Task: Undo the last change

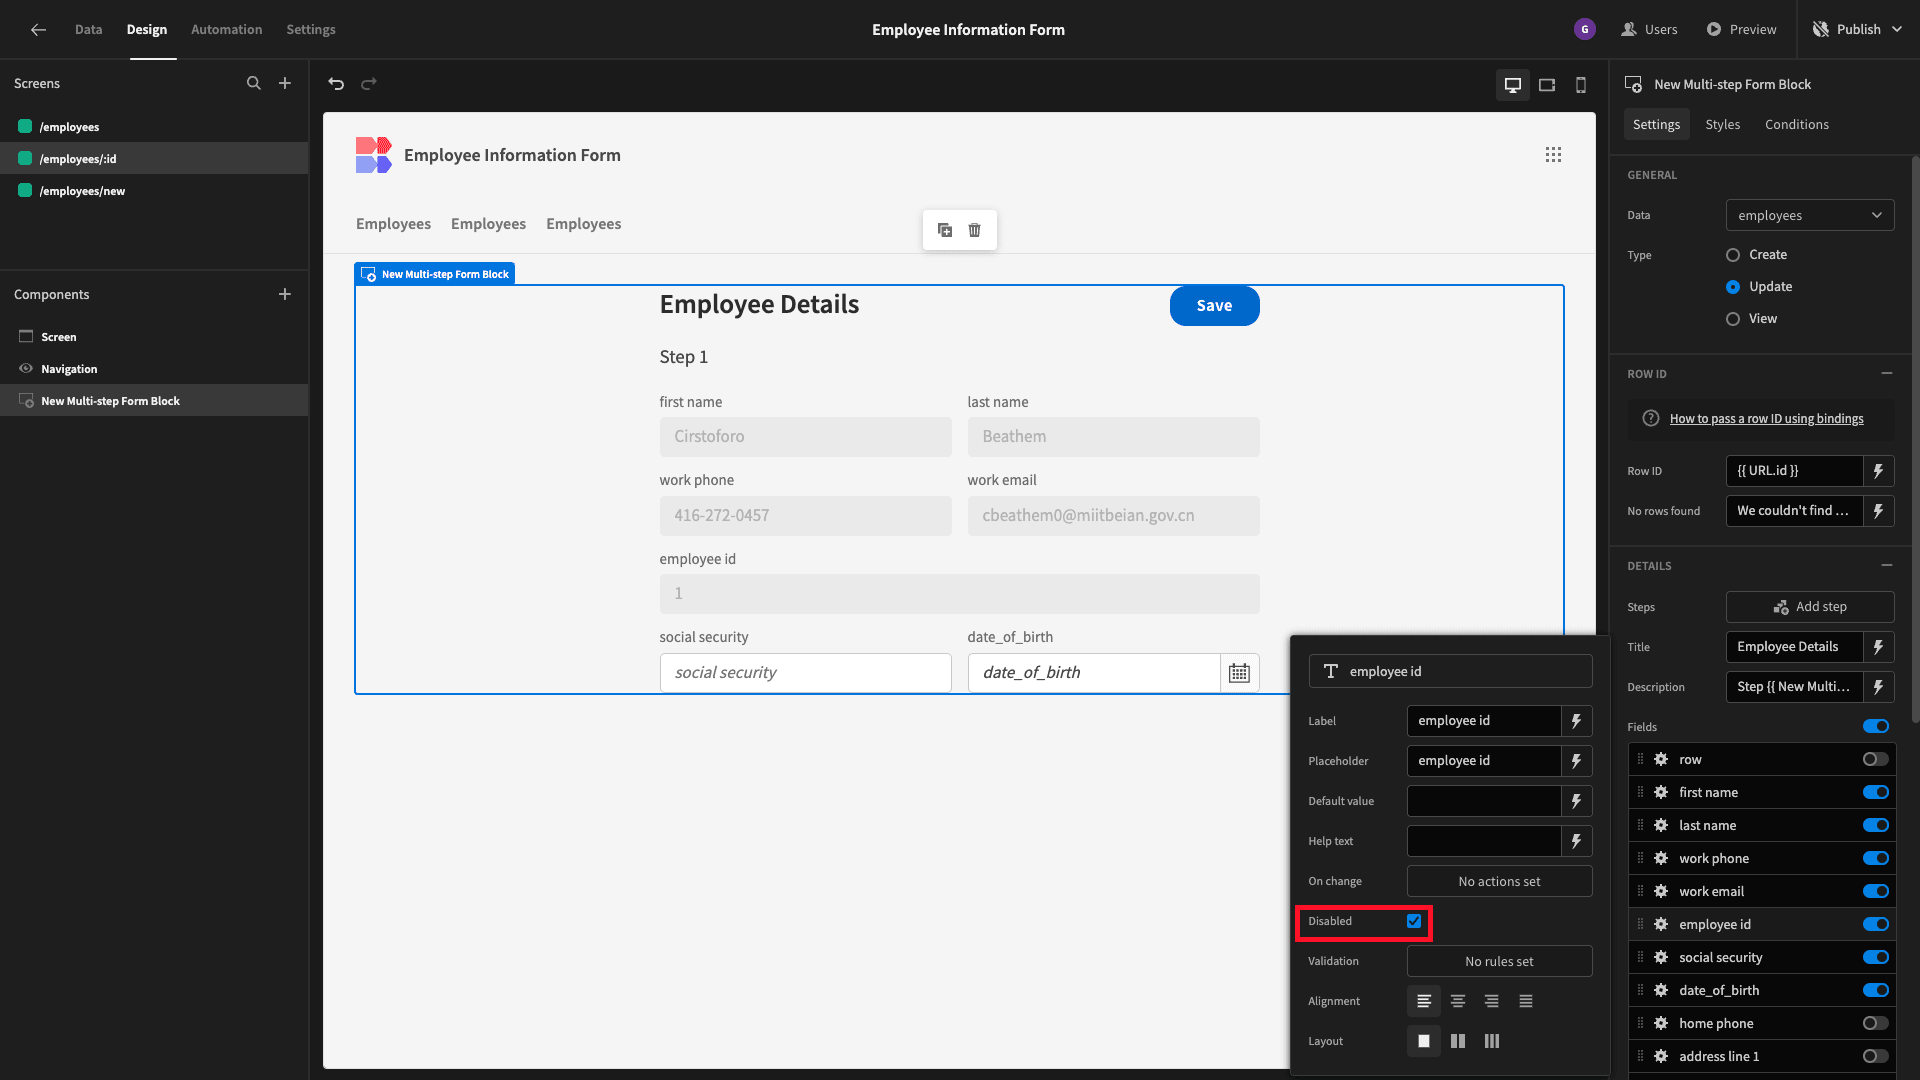Action: (336, 84)
